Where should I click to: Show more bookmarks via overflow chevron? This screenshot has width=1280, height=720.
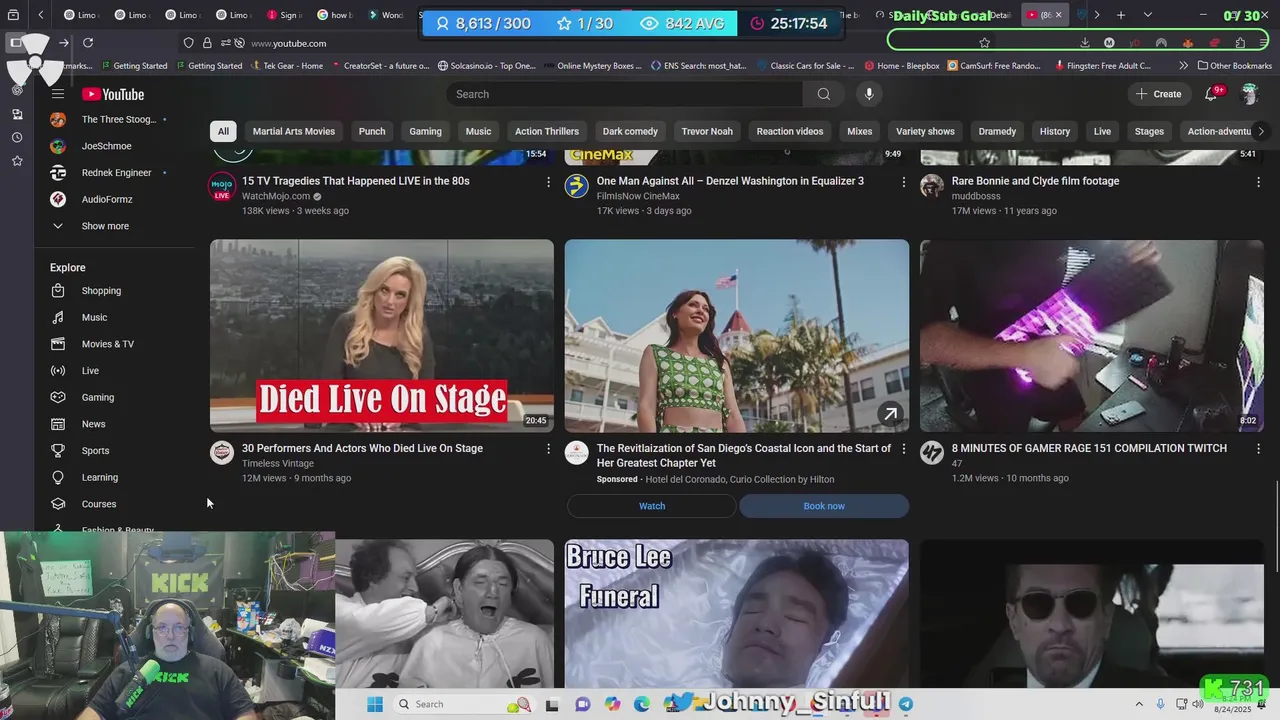tap(1184, 66)
